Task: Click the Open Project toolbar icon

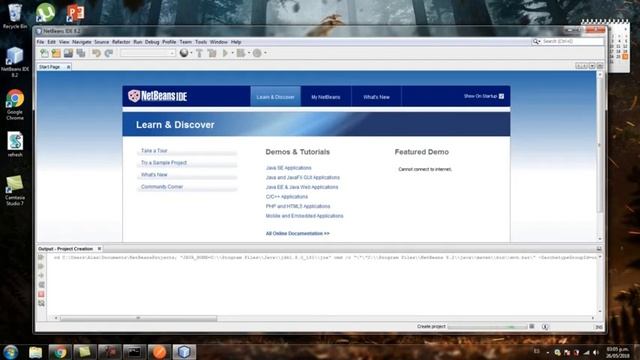Action: coord(68,53)
